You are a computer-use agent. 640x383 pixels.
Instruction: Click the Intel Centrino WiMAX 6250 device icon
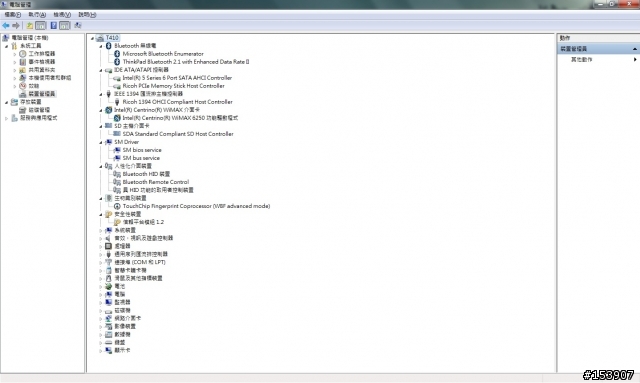(x=117, y=118)
